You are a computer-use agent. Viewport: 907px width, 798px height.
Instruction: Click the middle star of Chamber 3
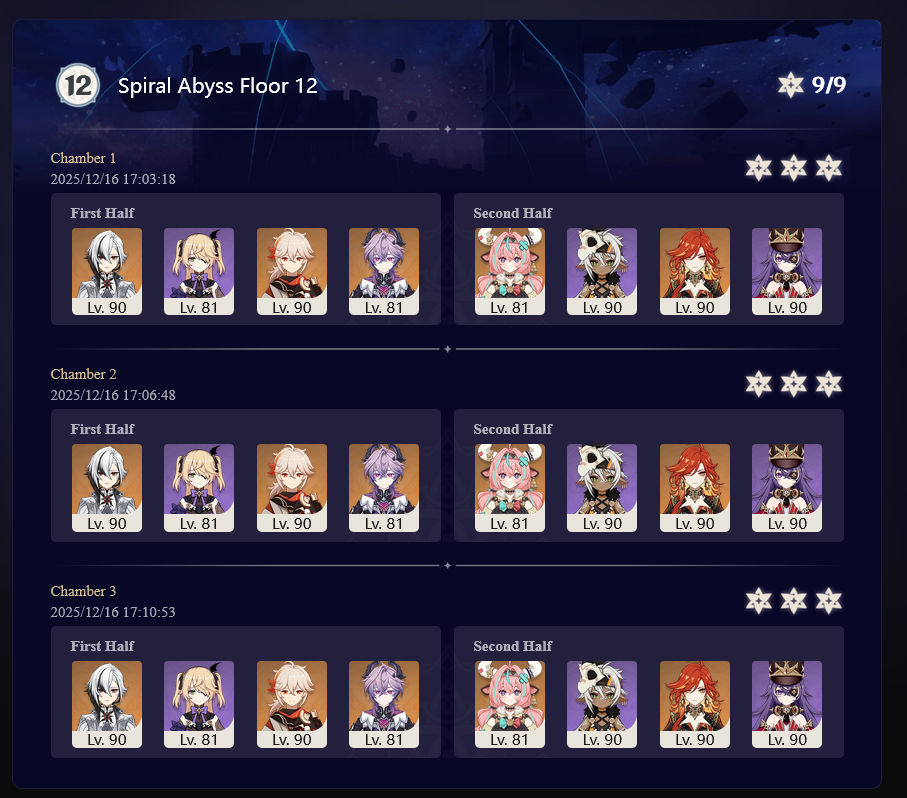[x=794, y=601]
